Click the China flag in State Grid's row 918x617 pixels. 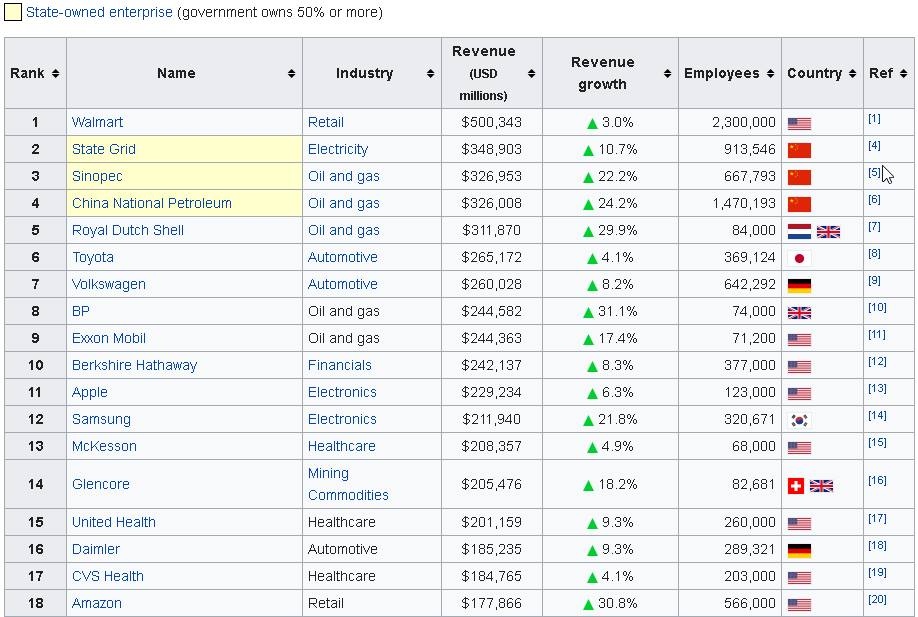tap(799, 150)
